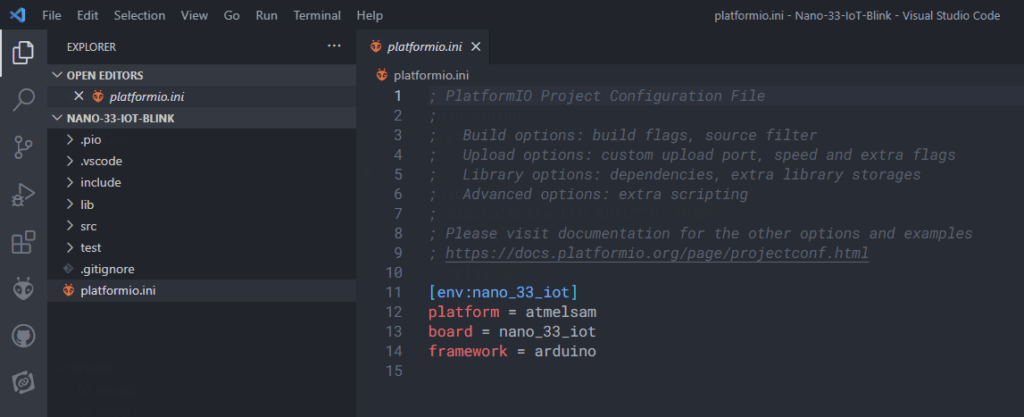The height and width of the screenshot is (417, 1024).
Task: Open the Edit menu
Action: [x=87, y=15]
